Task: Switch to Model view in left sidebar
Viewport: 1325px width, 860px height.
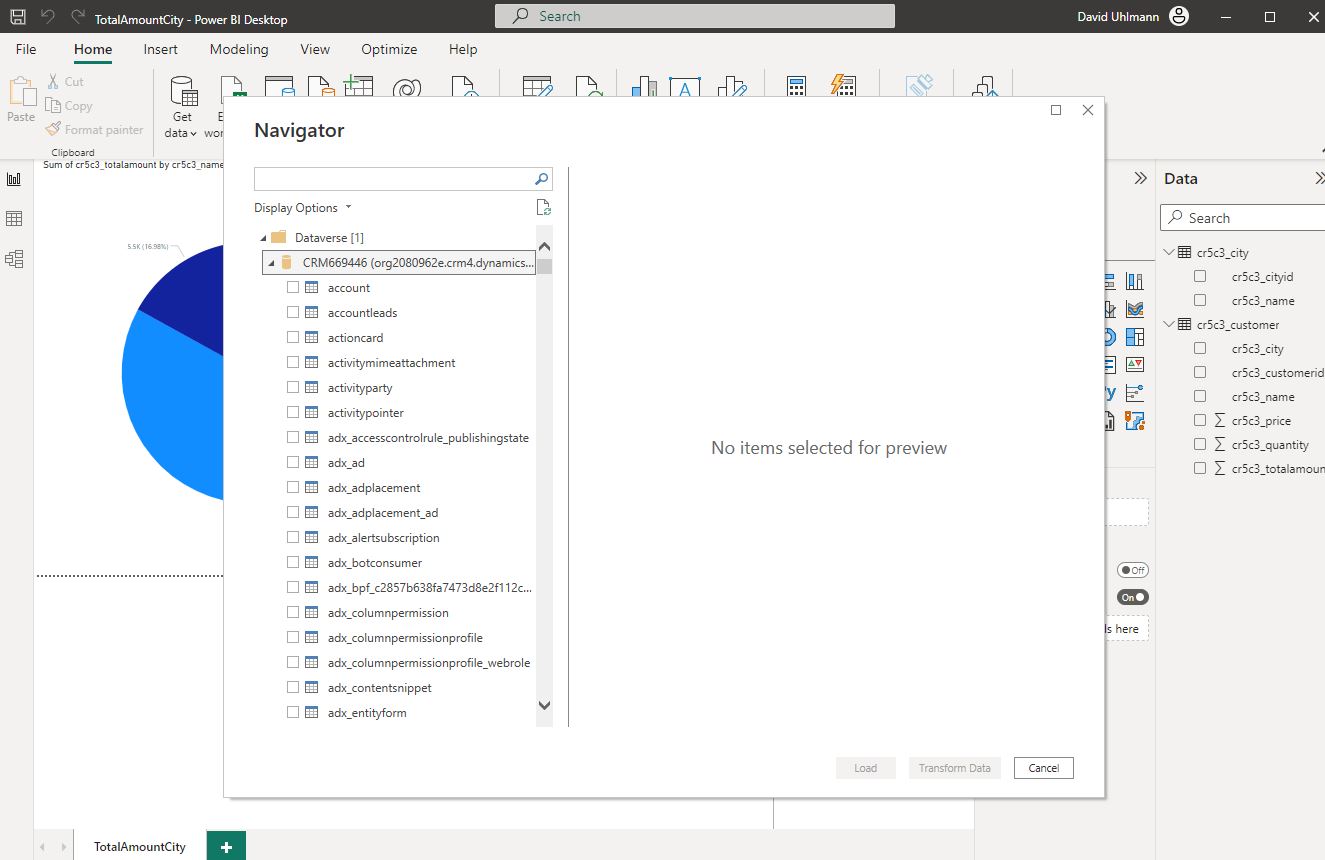Action: (14, 259)
